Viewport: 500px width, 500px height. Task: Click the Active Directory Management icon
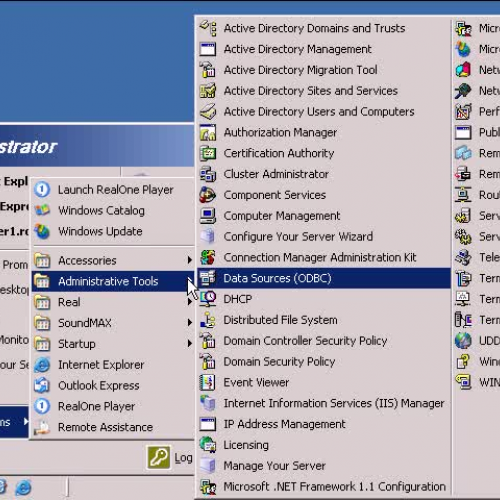pyautogui.click(x=208, y=49)
